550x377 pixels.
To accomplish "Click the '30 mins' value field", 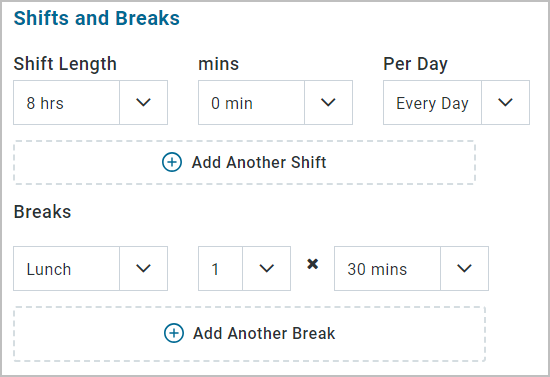I will point(388,268).
